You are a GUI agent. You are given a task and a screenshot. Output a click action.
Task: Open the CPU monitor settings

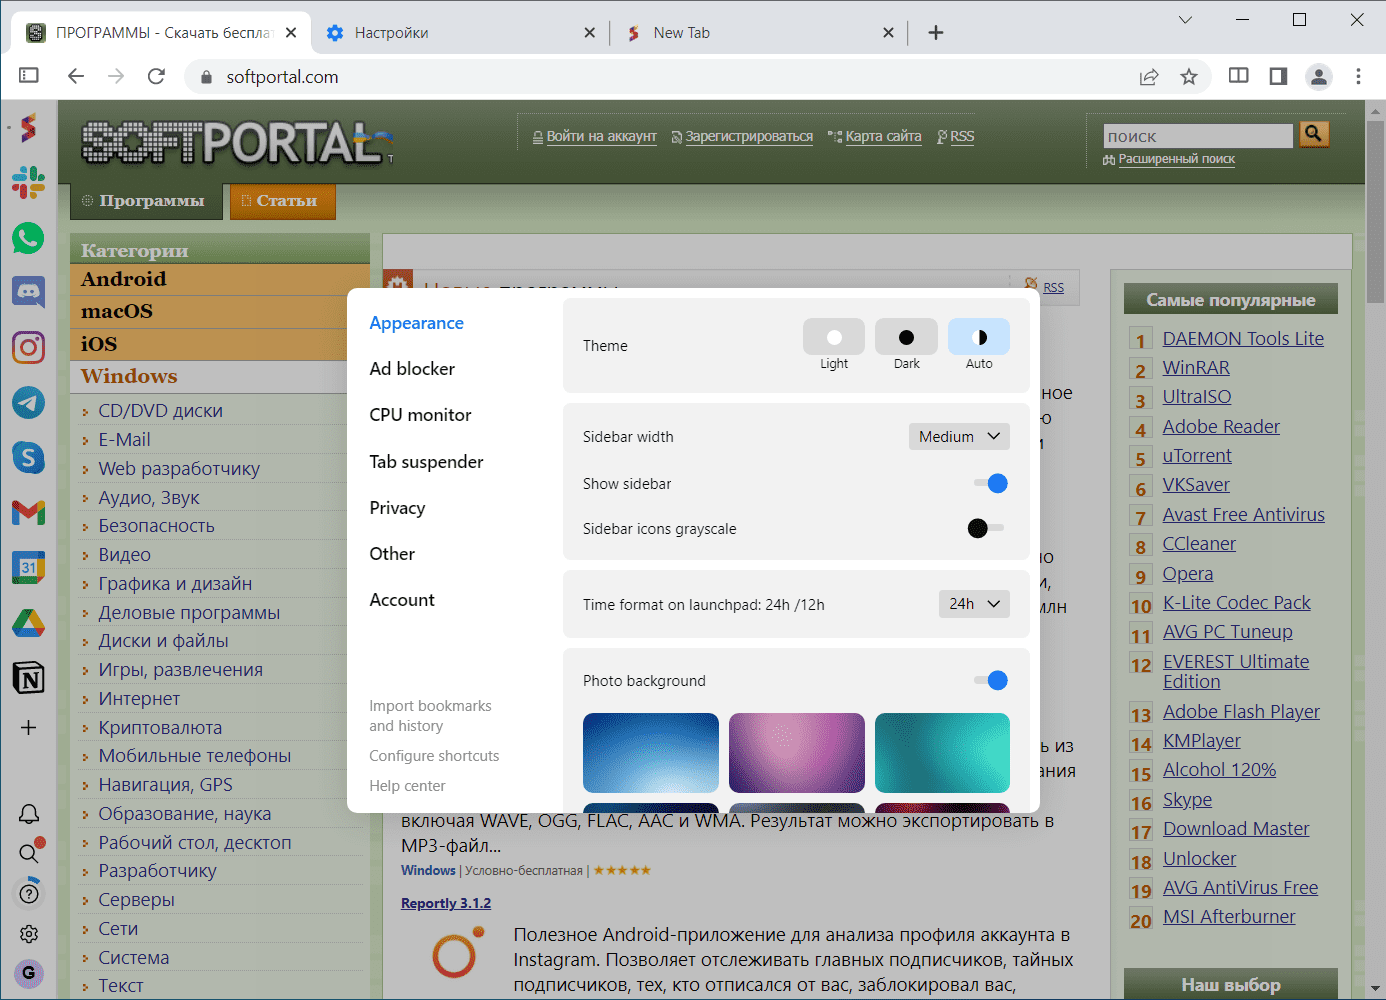pyautogui.click(x=420, y=415)
